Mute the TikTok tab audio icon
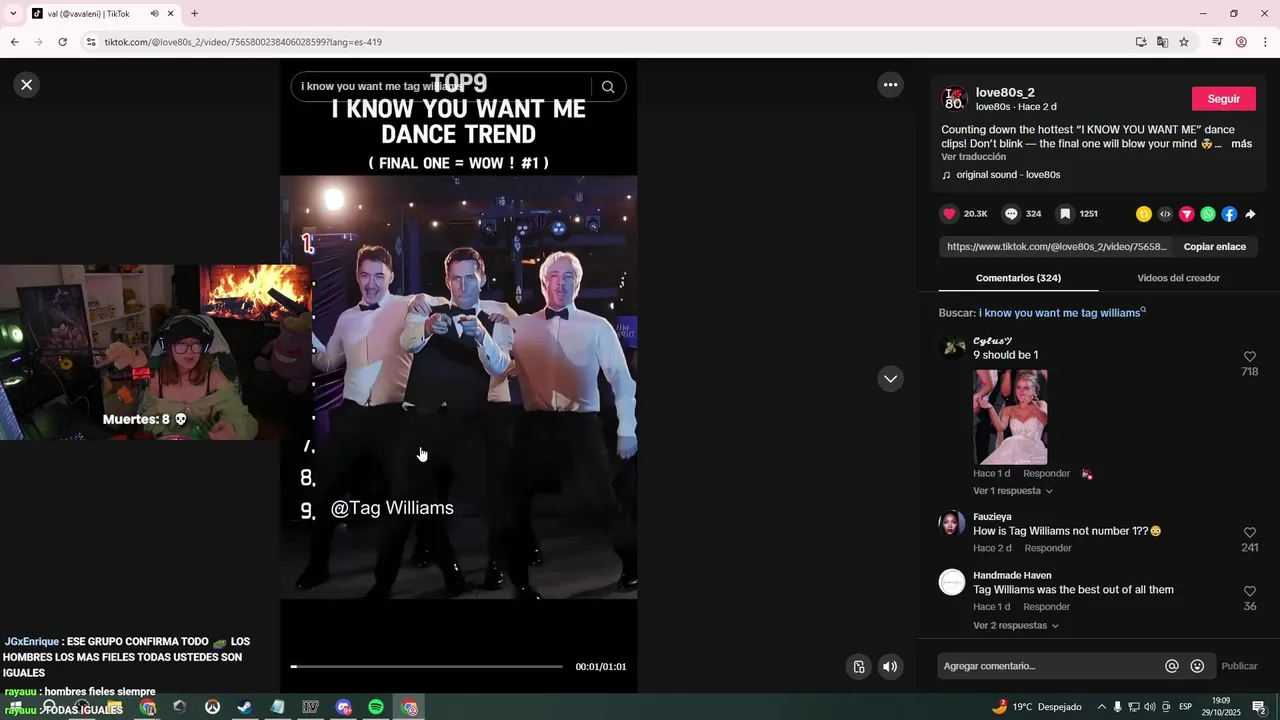This screenshot has height=720, width=1280. [x=155, y=14]
